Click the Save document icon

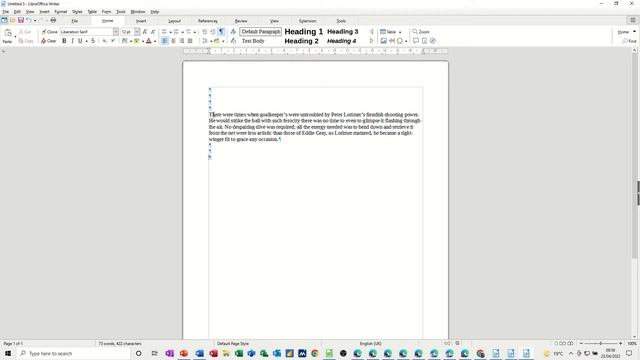[x=21, y=20]
